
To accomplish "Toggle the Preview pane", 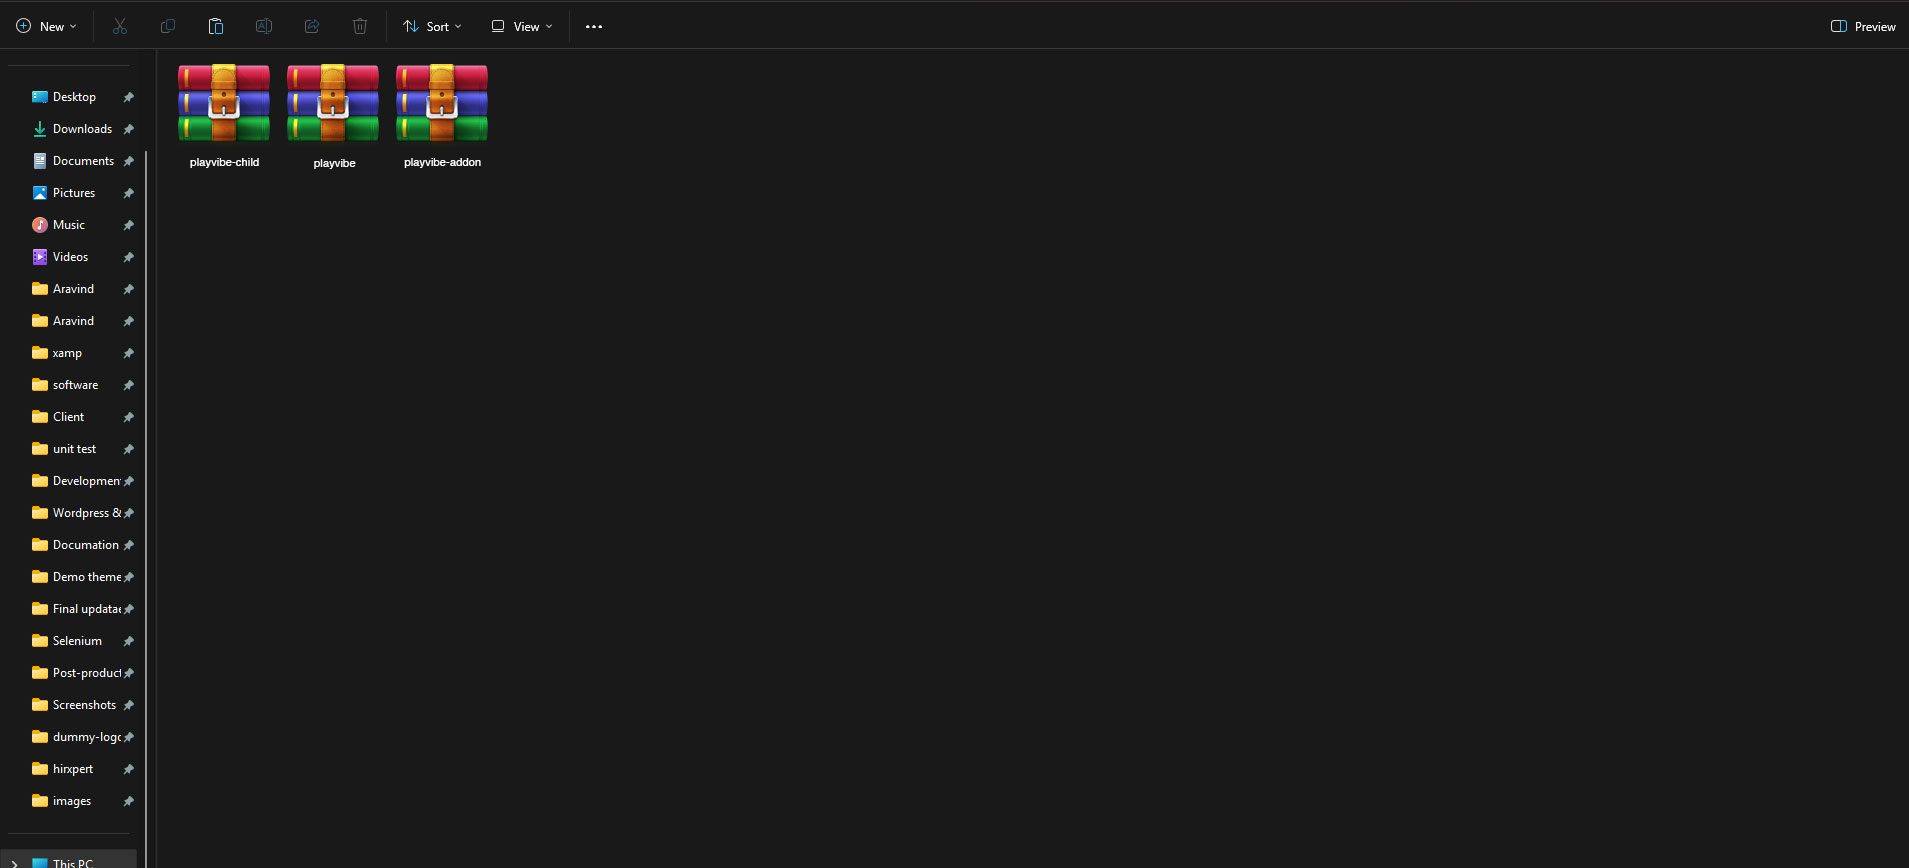I will pos(1863,27).
